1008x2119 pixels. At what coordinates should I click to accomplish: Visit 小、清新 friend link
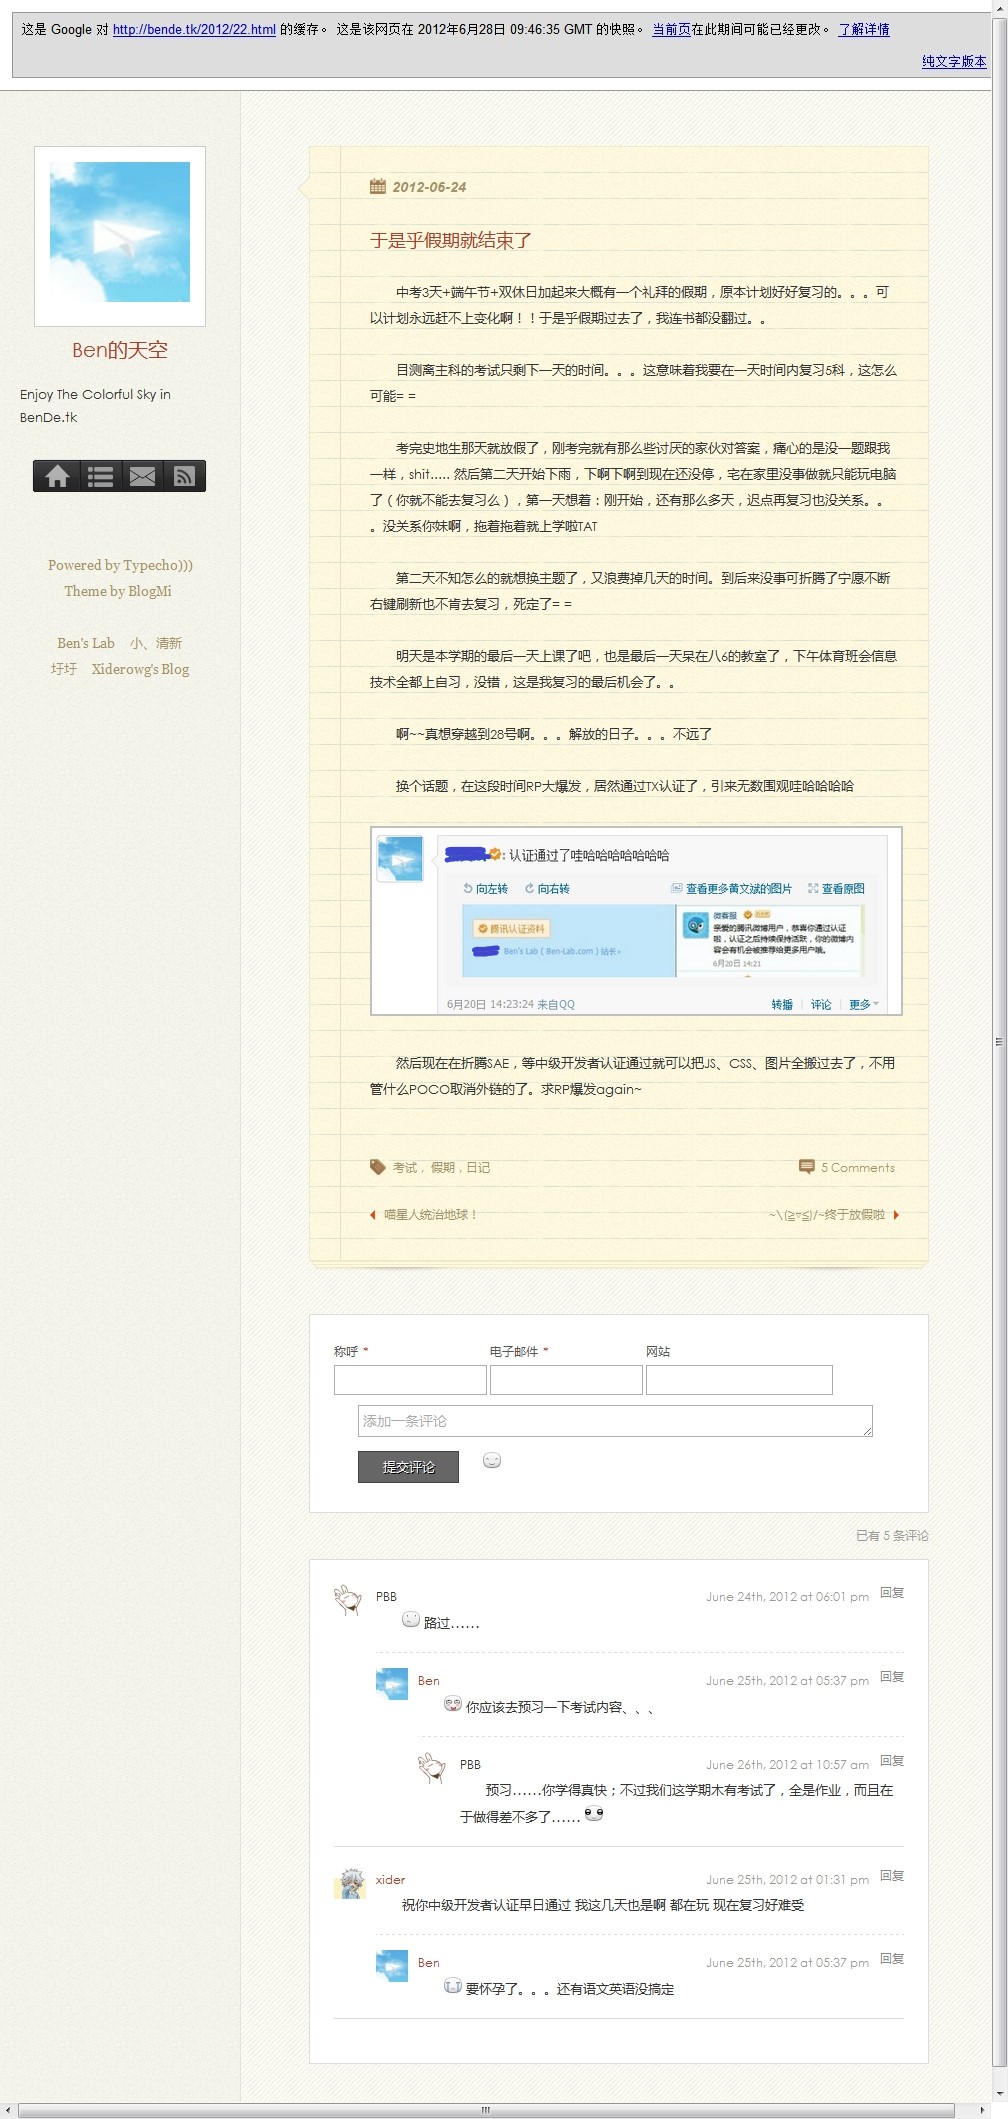(x=156, y=643)
